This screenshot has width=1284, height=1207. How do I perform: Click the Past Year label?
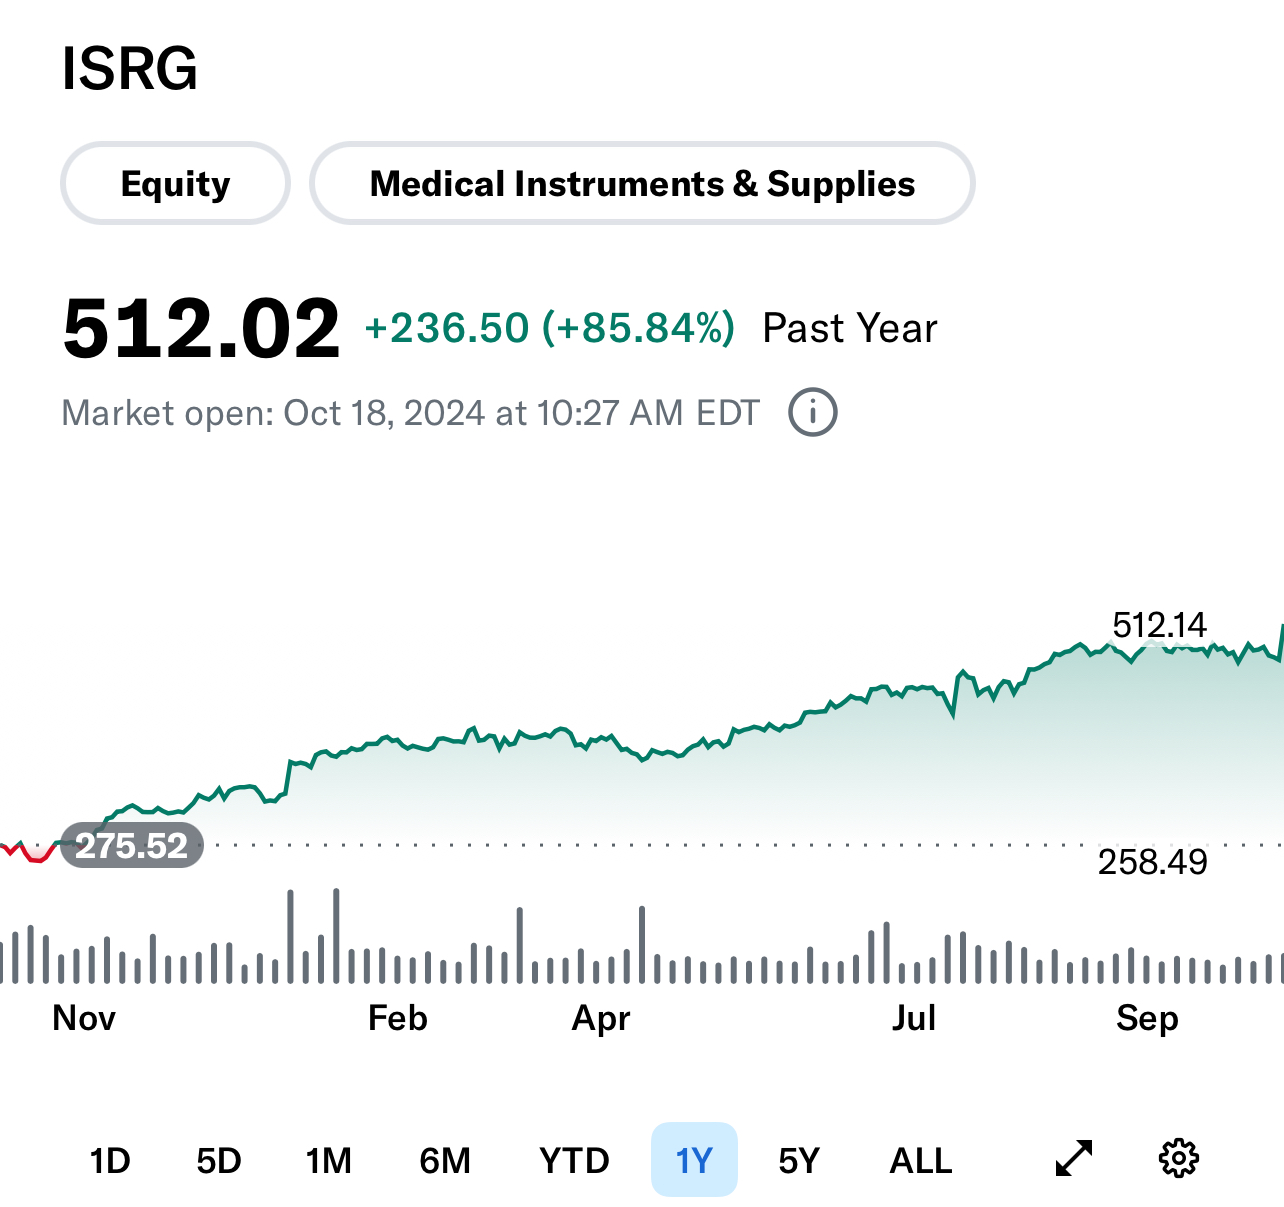click(x=850, y=328)
